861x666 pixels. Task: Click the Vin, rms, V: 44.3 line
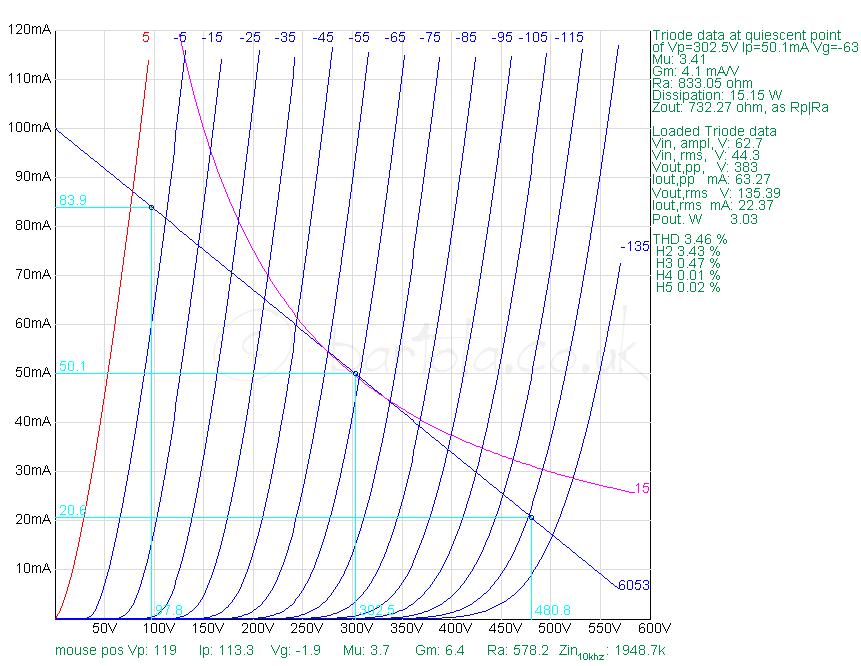[x=706, y=155]
